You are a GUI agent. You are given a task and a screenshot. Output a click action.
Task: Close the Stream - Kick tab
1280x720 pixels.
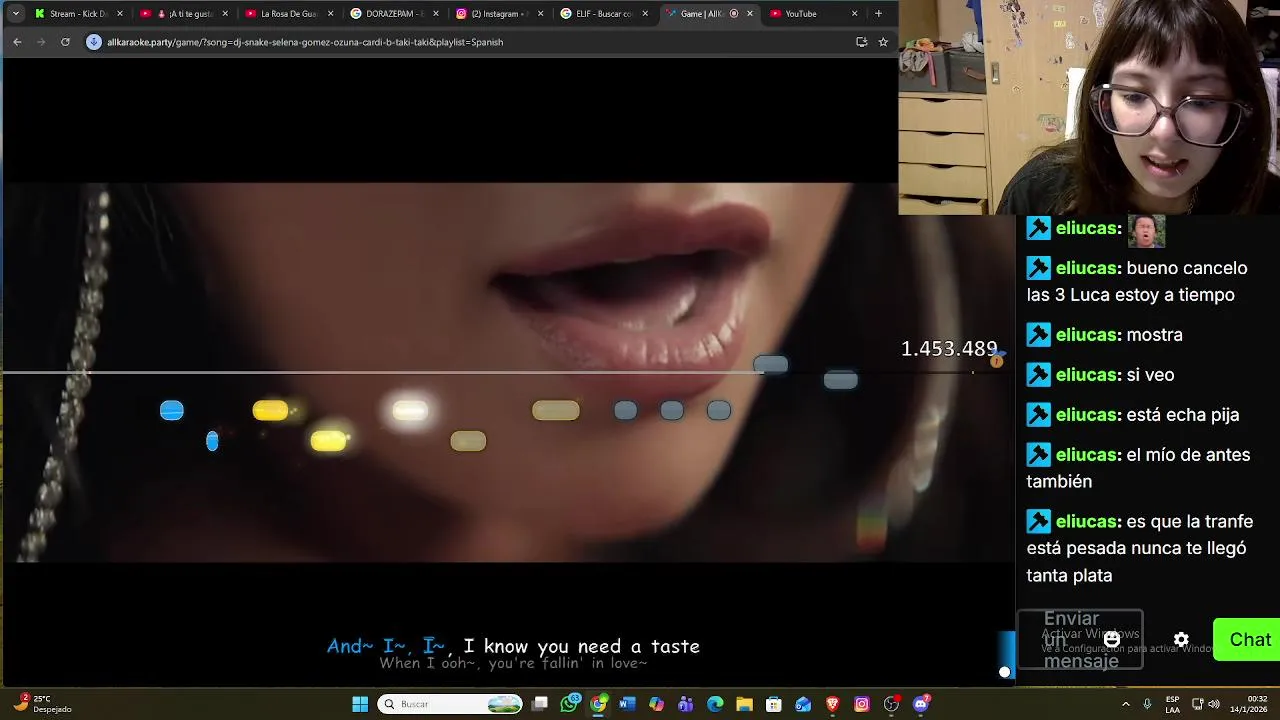[x=120, y=14]
